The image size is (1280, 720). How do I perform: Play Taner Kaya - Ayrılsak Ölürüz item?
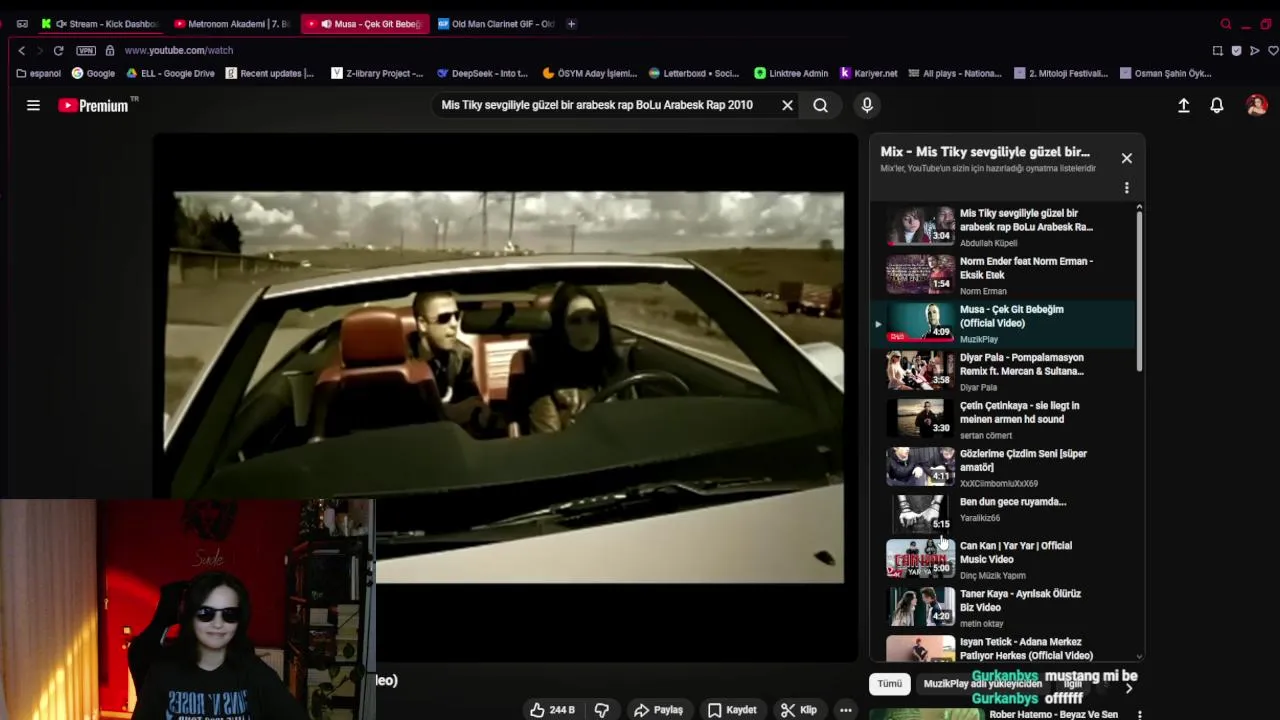1004,608
